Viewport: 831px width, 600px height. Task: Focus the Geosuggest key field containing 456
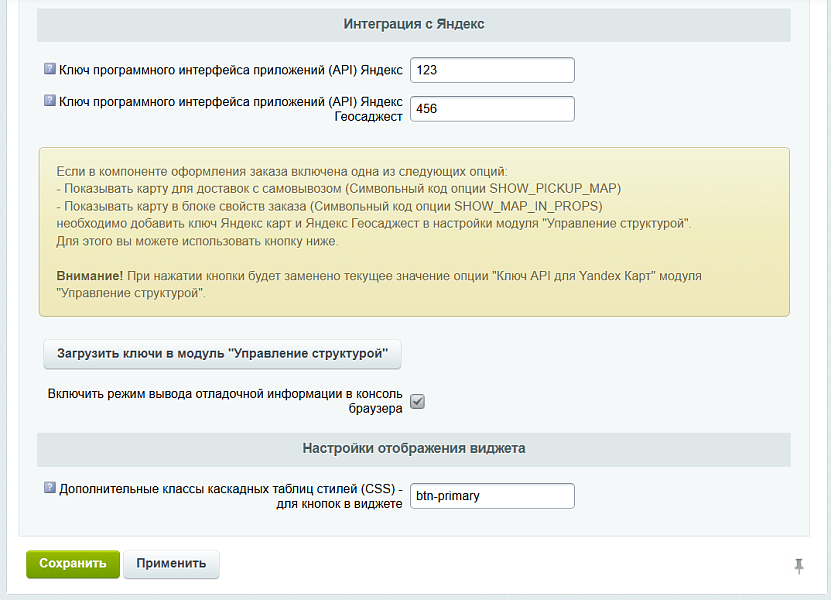pyautogui.click(x=492, y=109)
